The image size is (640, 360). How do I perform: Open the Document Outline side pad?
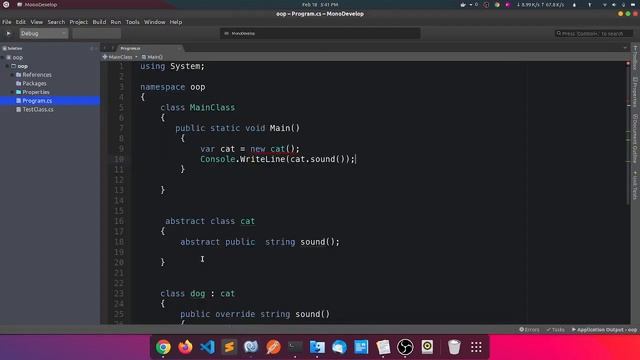(x=635, y=139)
